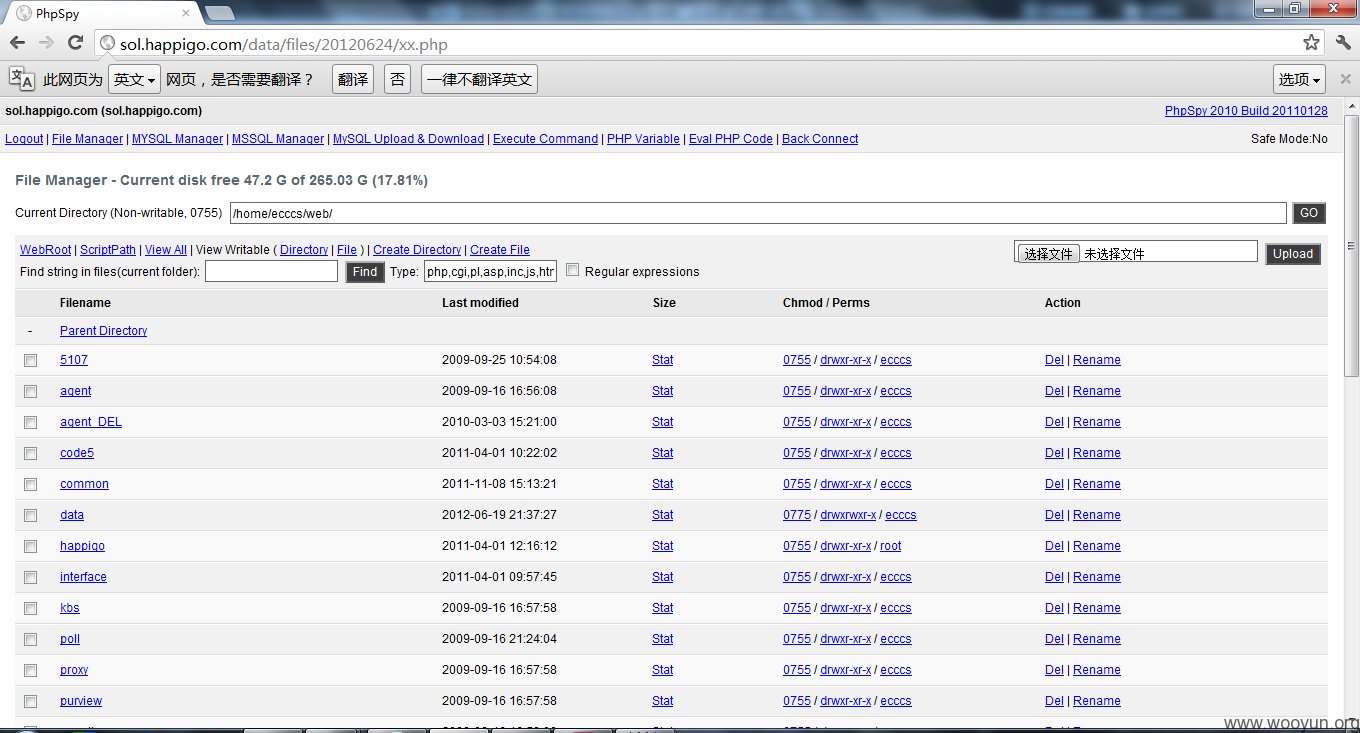Open the happigo folder link
Image resolution: width=1360 pixels, height=733 pixels.
pyautogui.click(x=82, y=546)
